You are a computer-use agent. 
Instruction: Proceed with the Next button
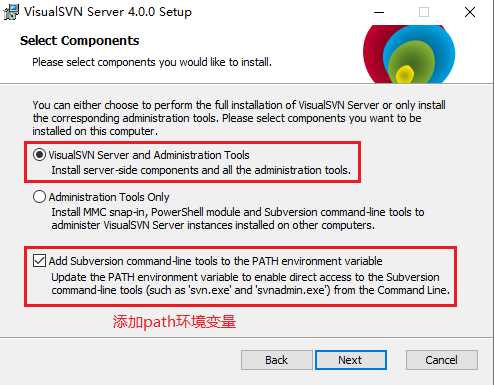coord(350,360)
